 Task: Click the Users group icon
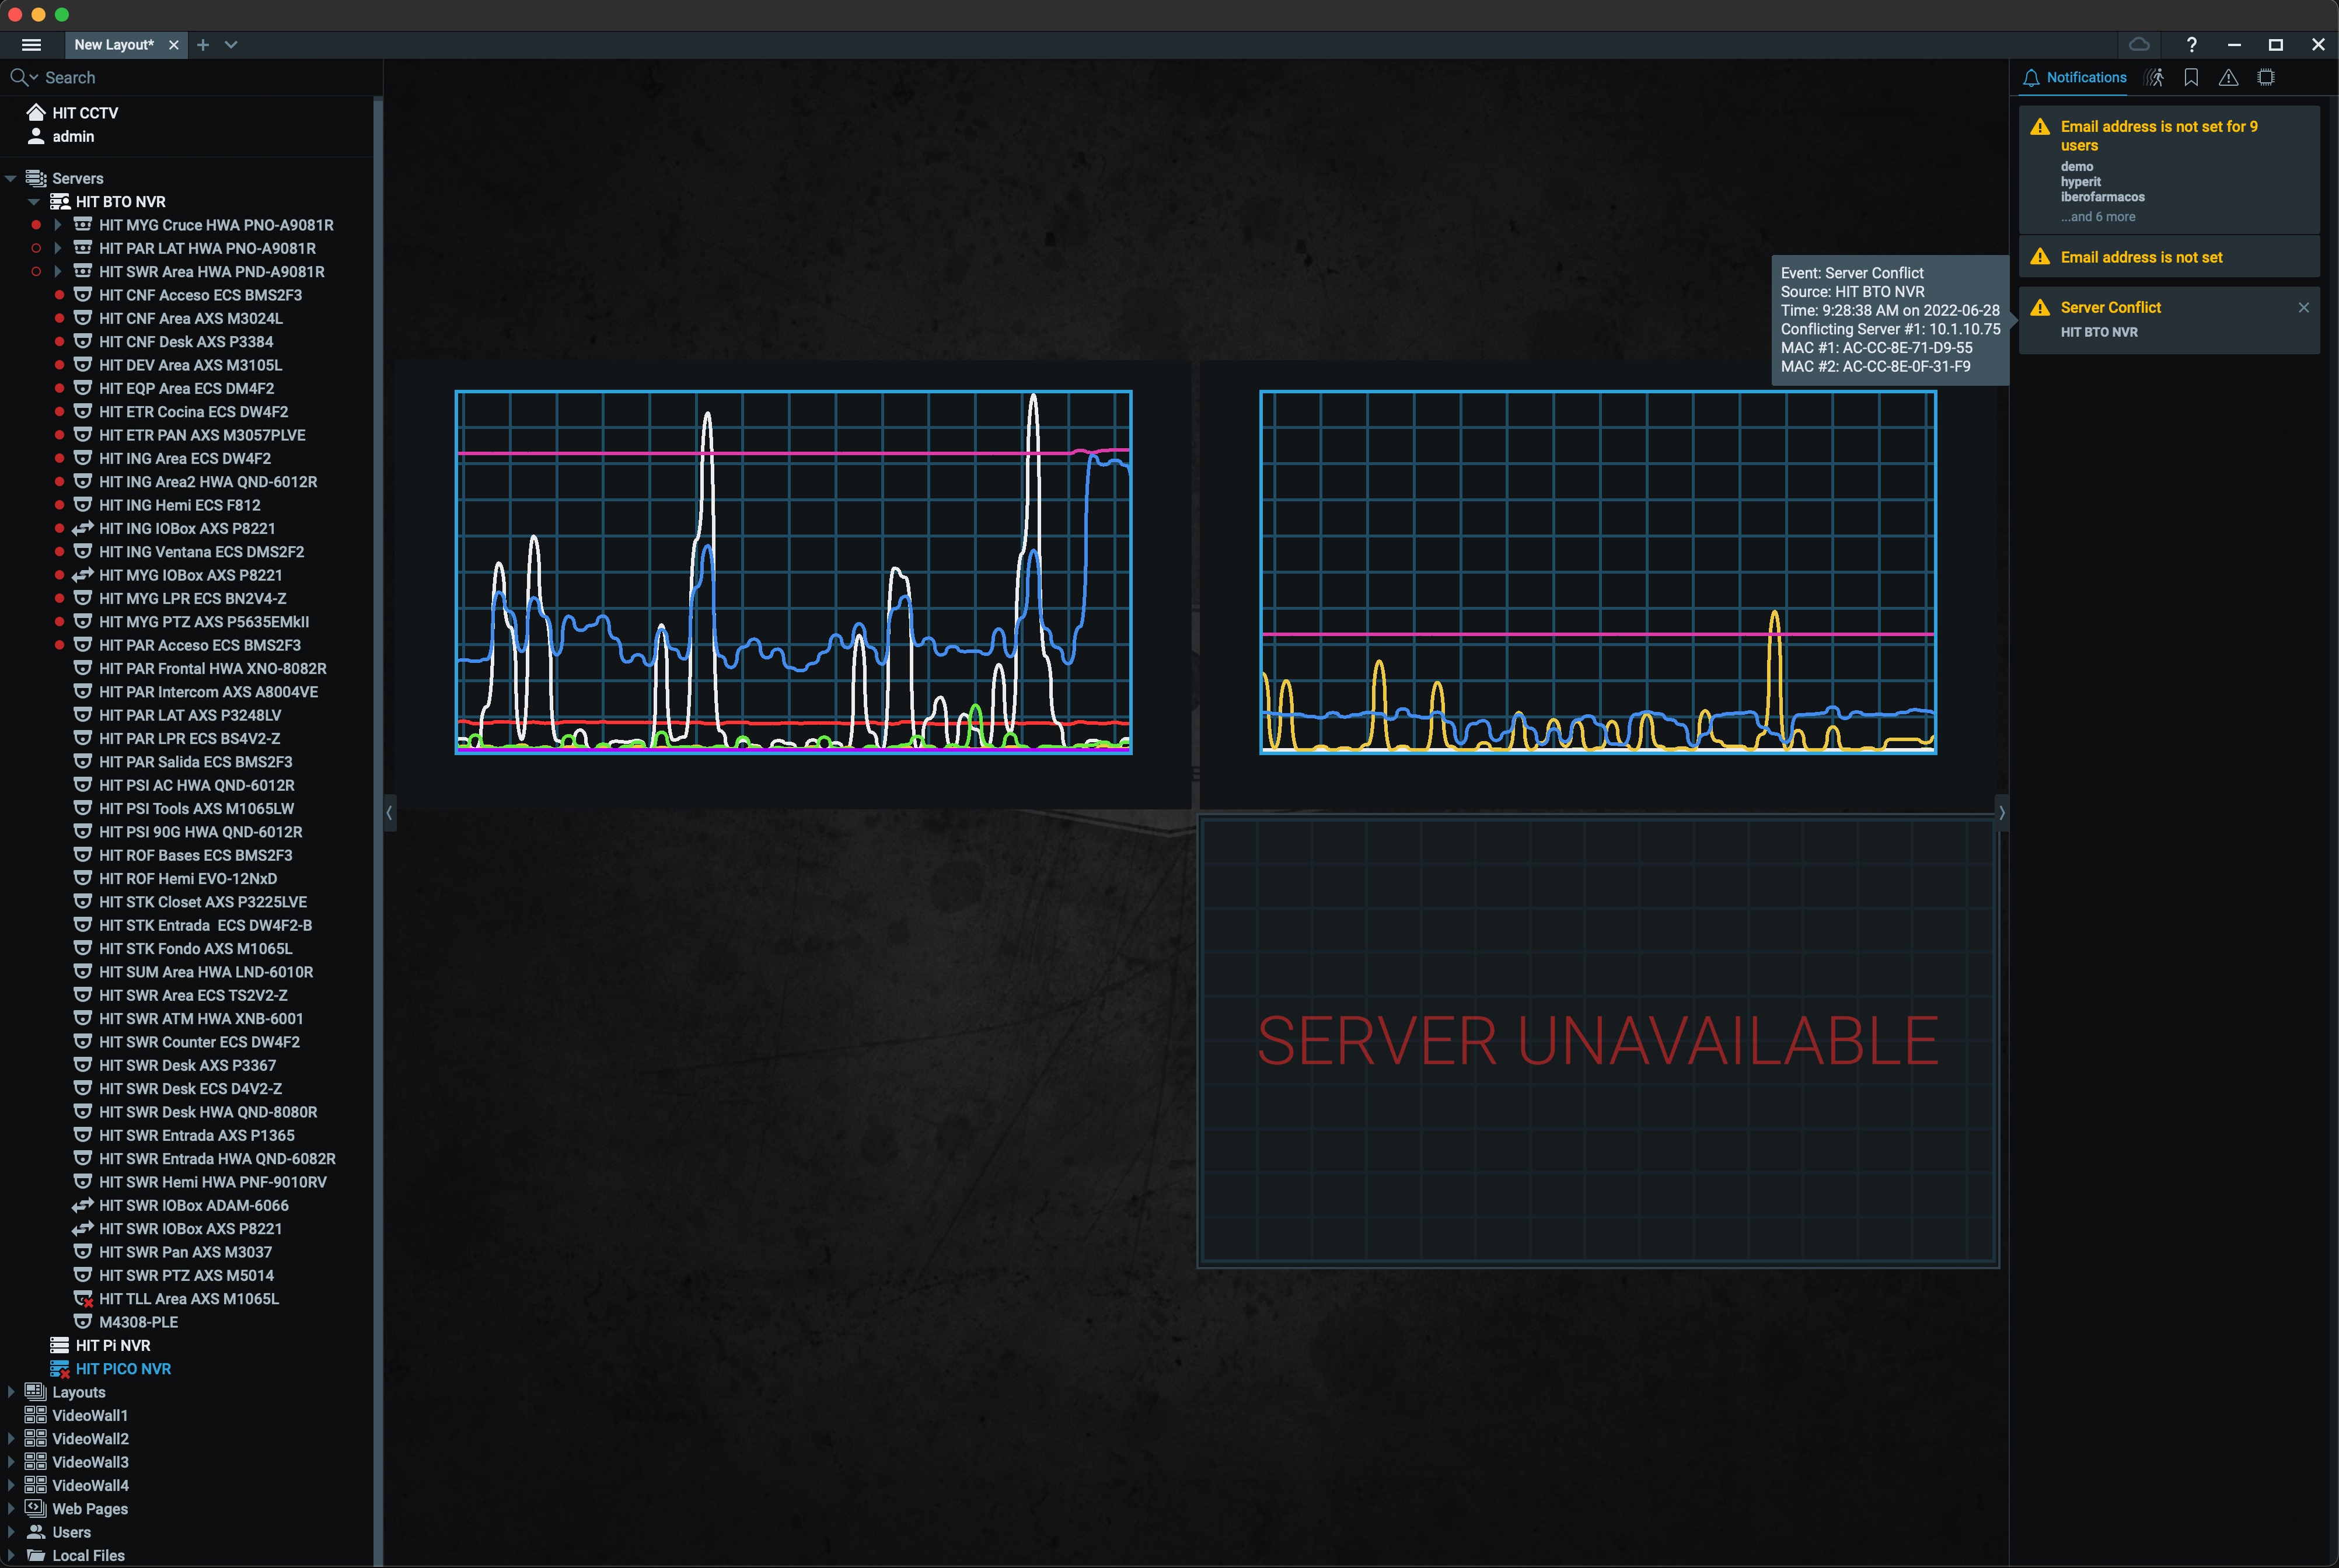click(36, 1532)
